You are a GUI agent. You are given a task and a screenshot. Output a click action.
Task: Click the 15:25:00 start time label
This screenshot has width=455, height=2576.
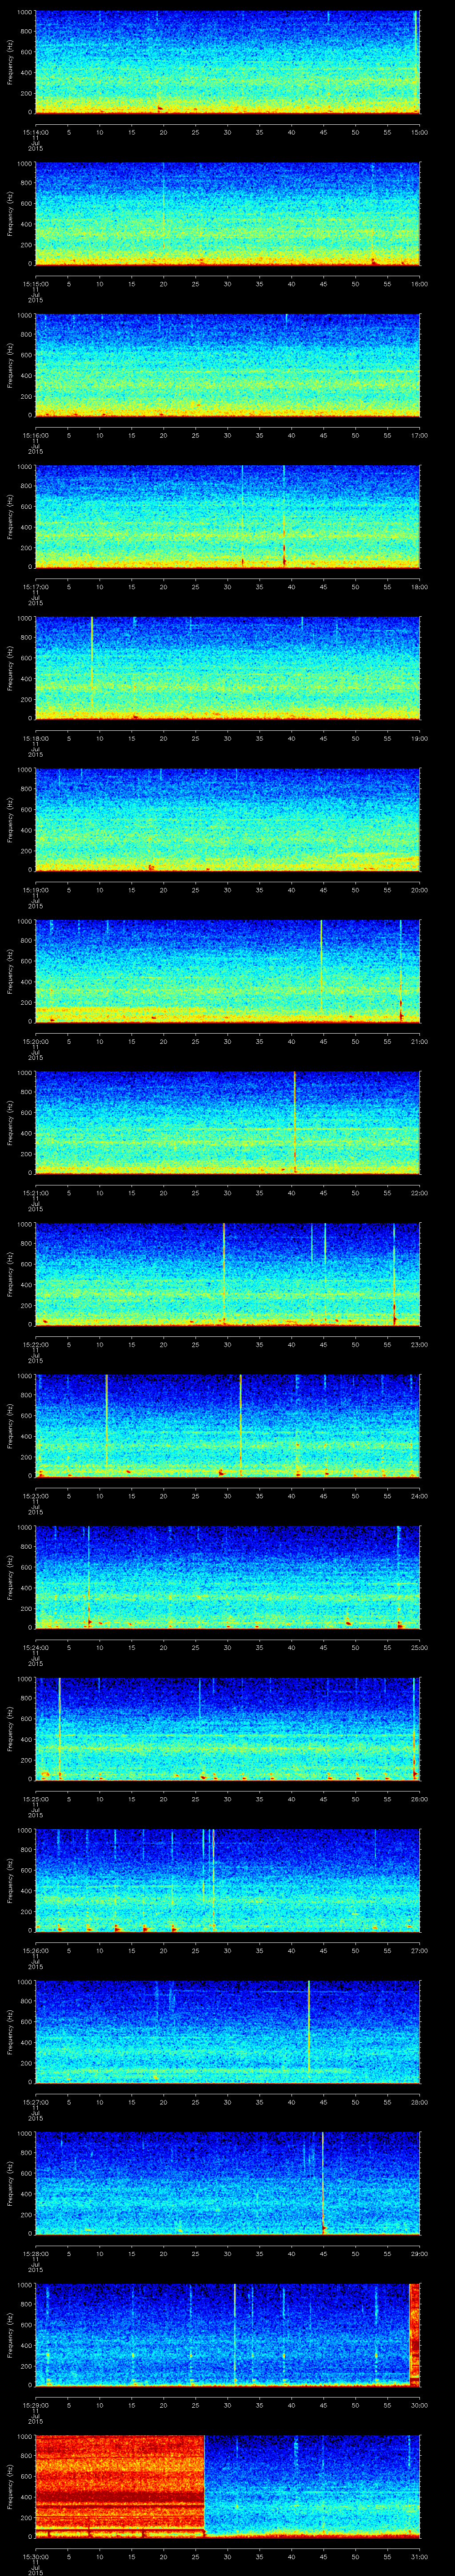coord(35,1799)
